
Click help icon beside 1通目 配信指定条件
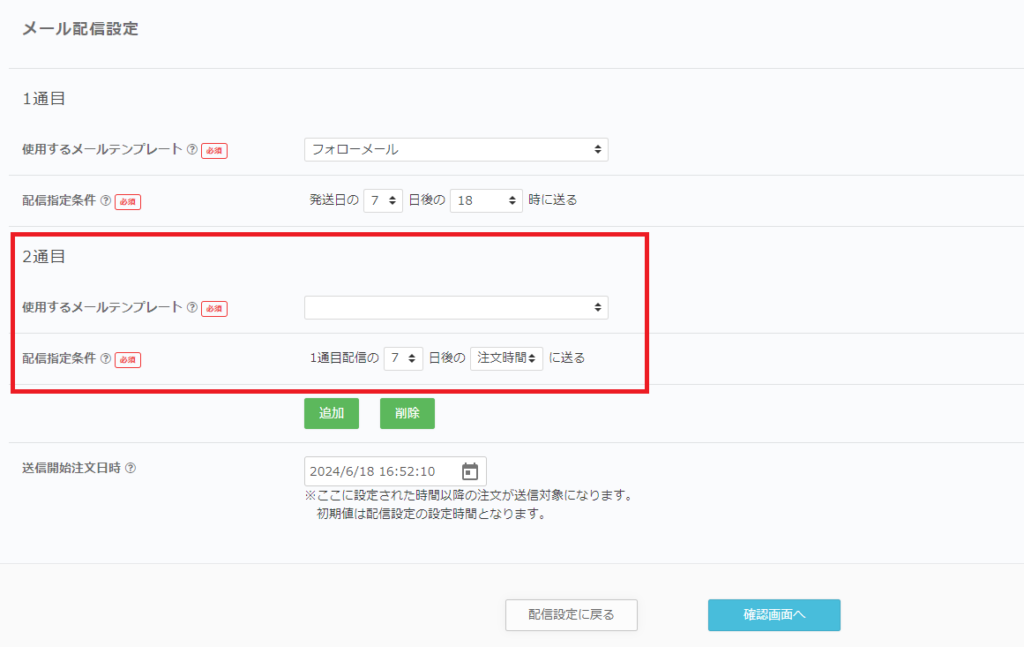[105, 200]
